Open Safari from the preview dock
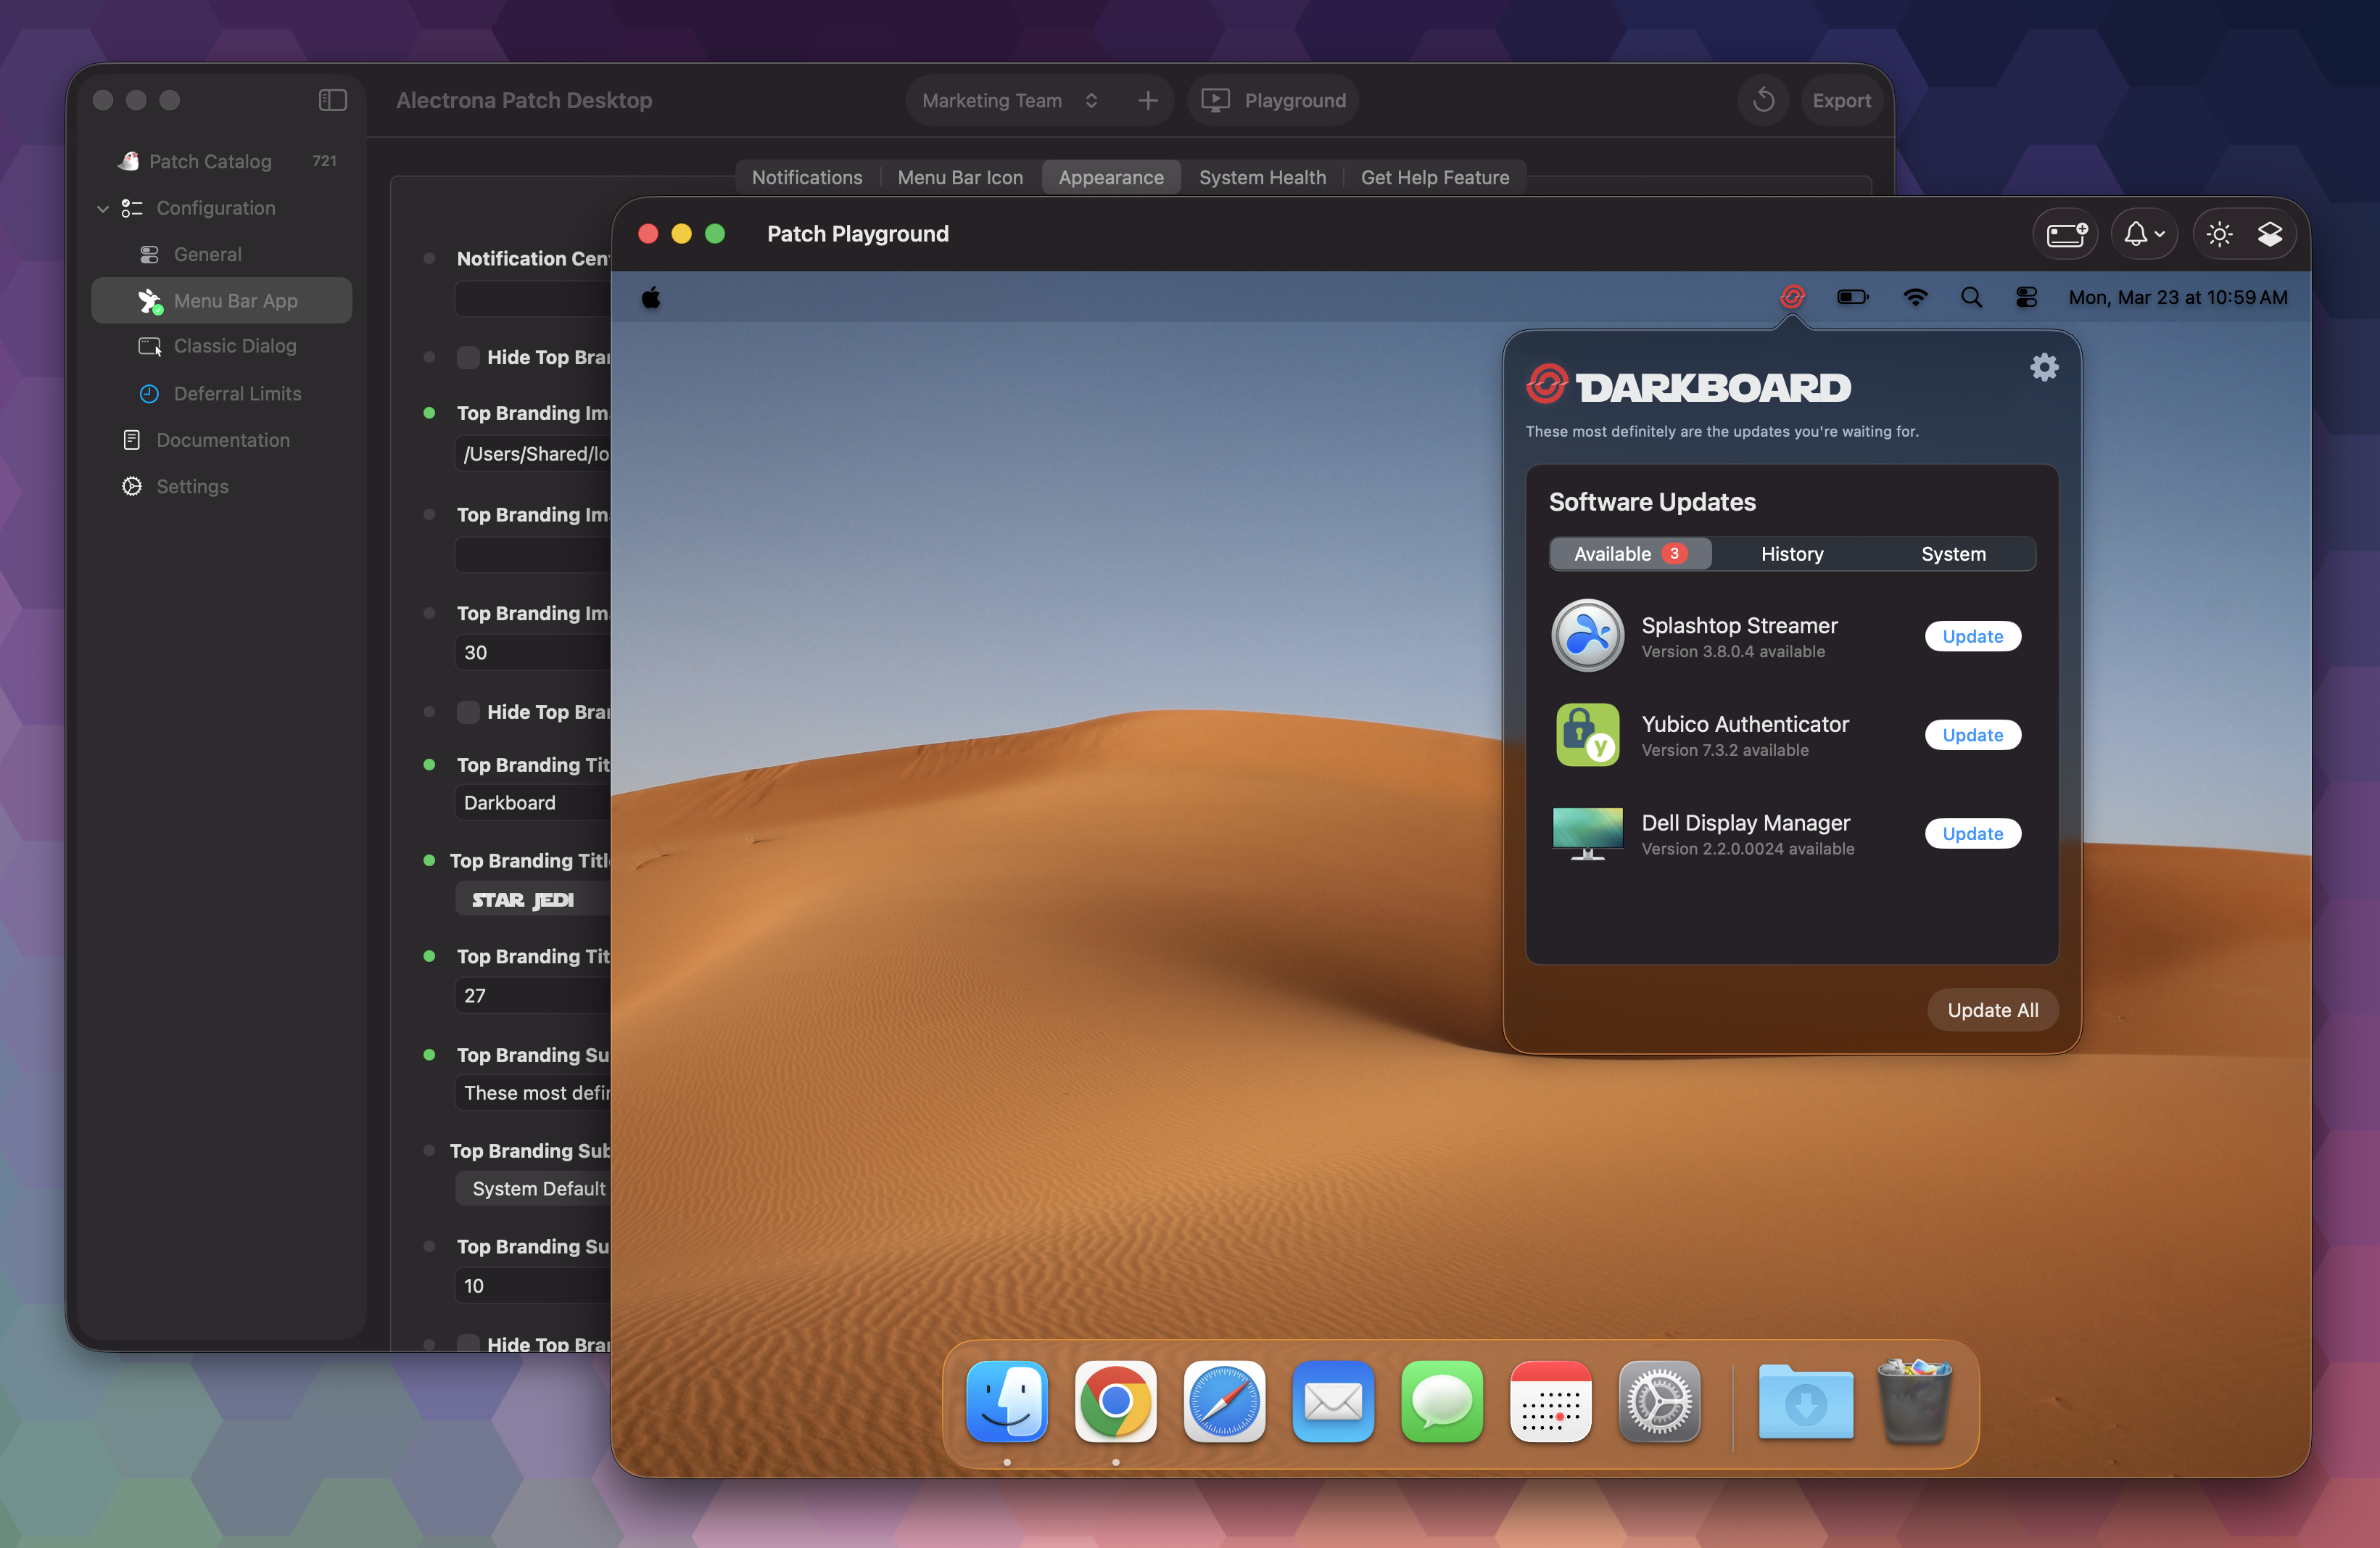 click(x=1224, y=1401)
